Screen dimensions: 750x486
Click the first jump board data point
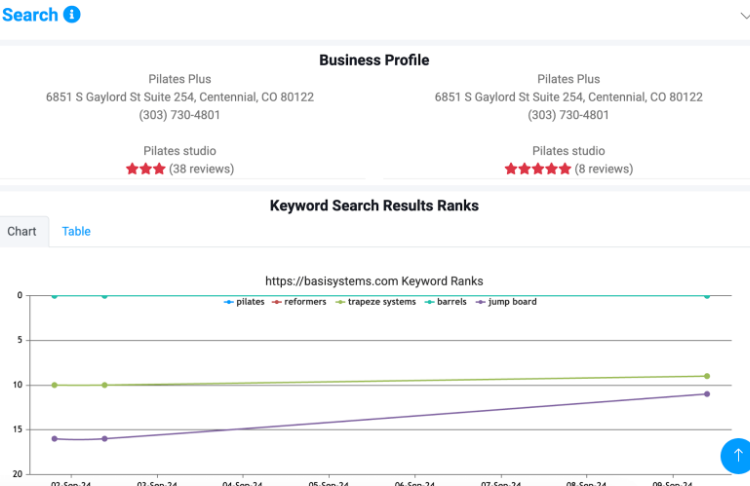55,439
